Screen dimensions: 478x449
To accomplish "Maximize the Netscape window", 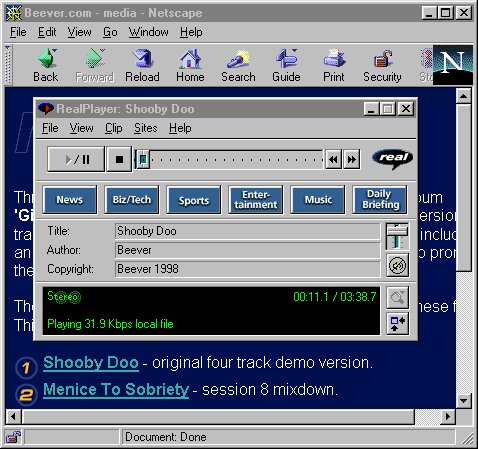I will 446,13.
